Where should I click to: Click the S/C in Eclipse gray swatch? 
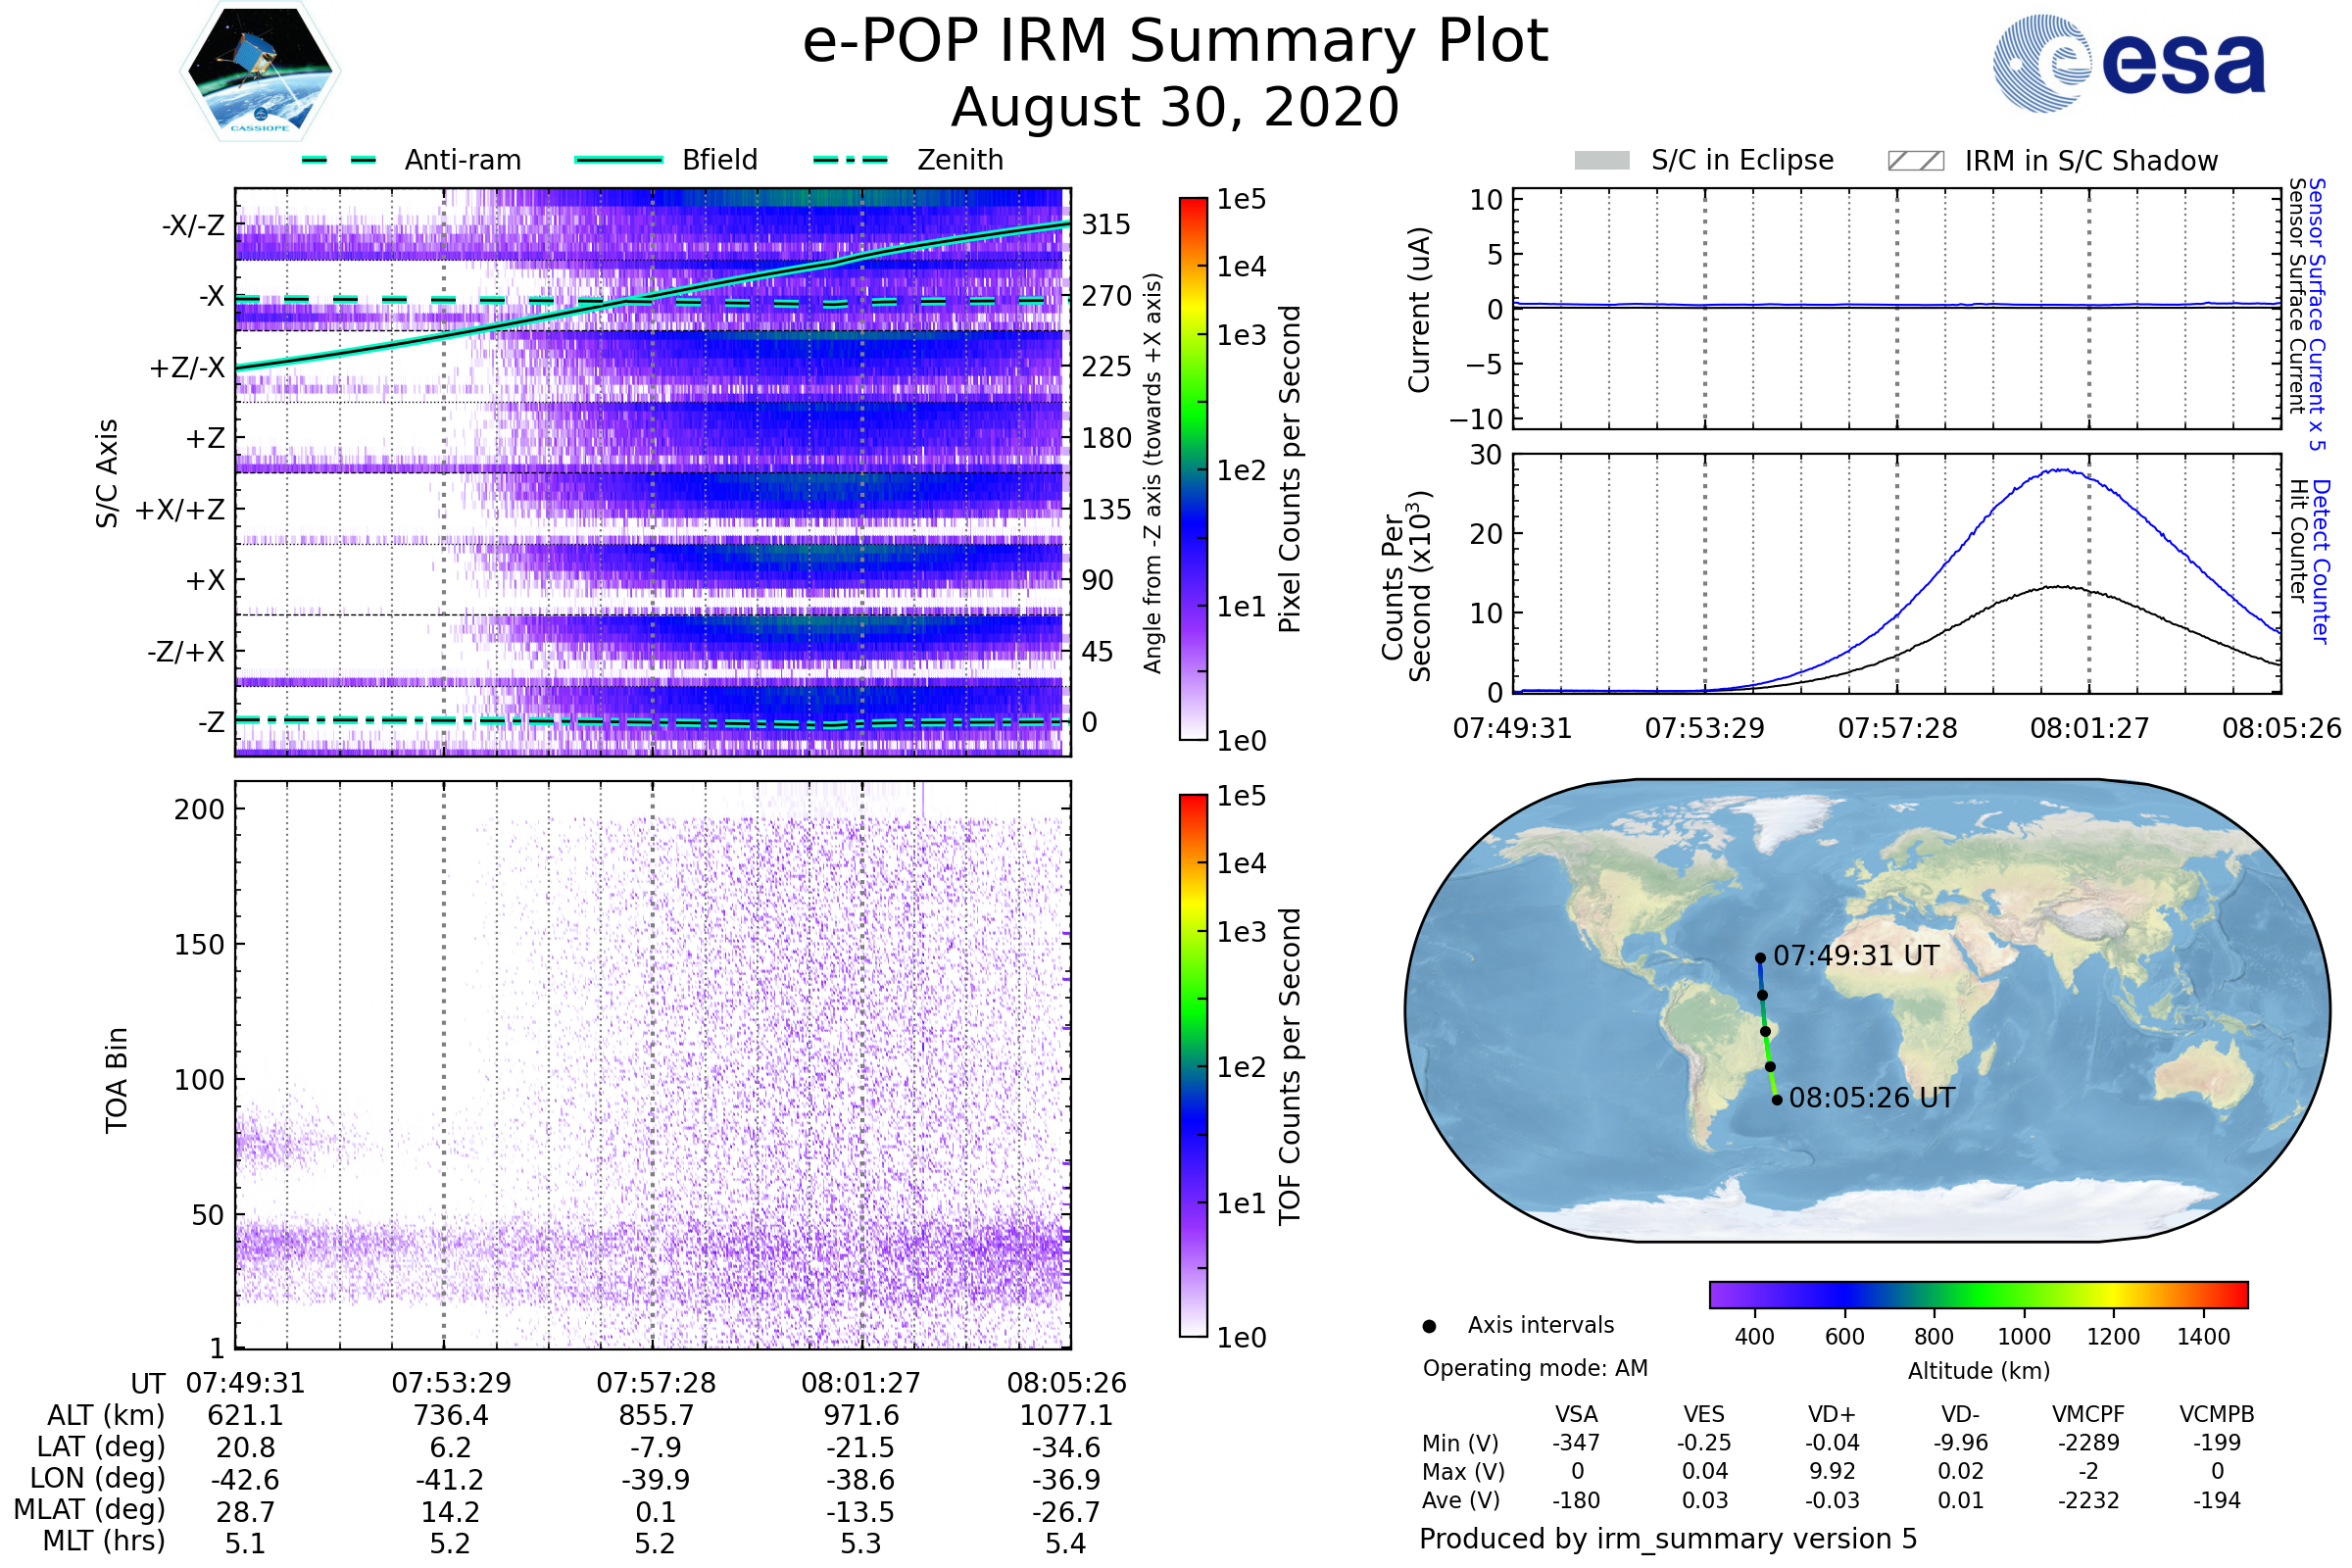coord(1602,161)
